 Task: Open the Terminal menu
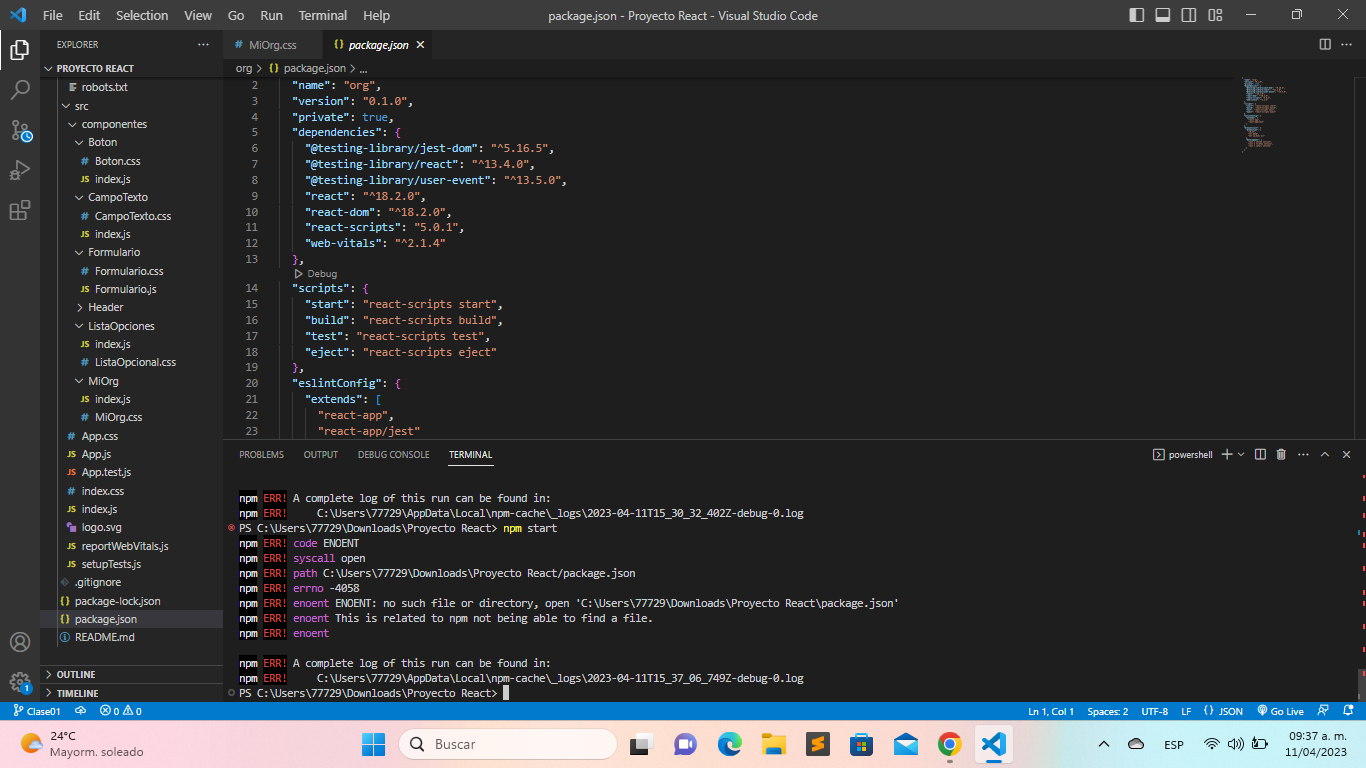click(x=323, y=15)
